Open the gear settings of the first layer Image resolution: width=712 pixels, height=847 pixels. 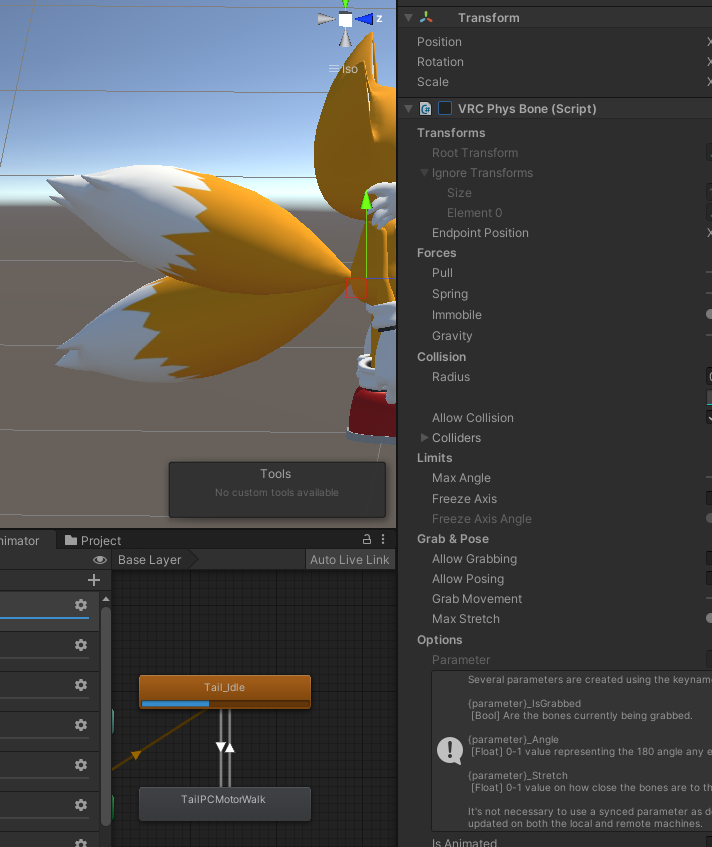pos(81,605)
